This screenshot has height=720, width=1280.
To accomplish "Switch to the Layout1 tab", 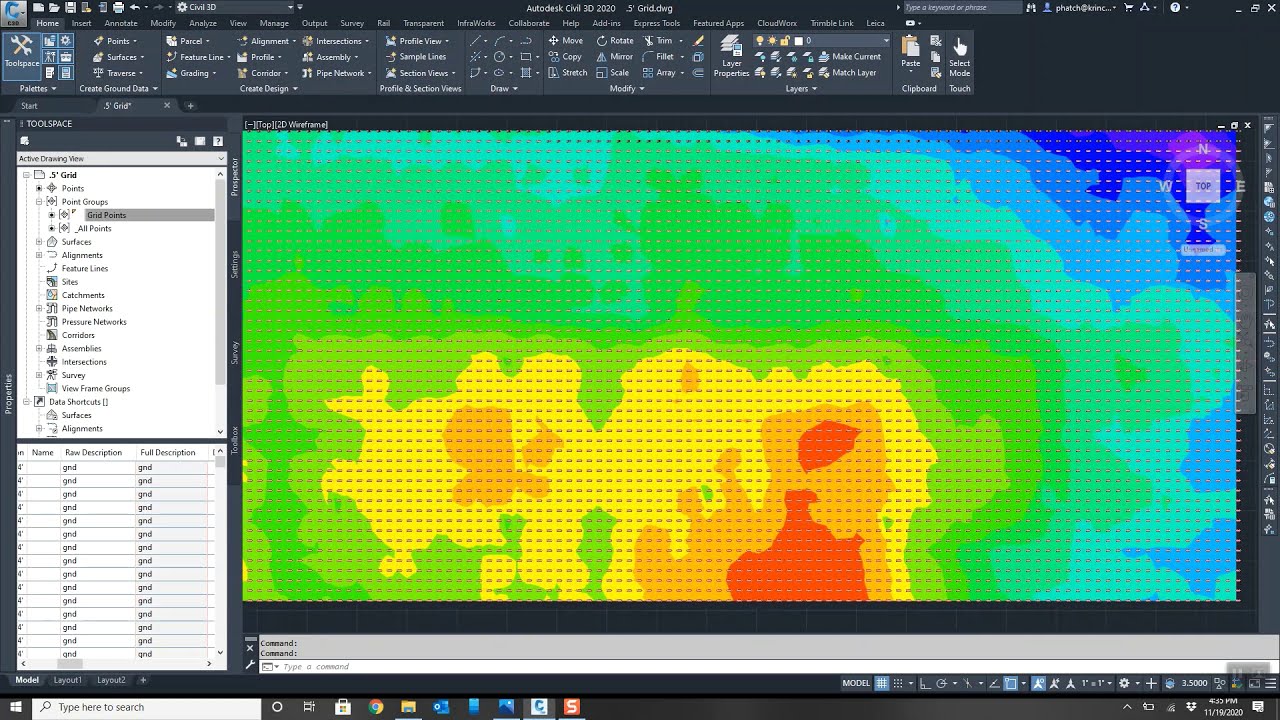I will click(68, 680).
